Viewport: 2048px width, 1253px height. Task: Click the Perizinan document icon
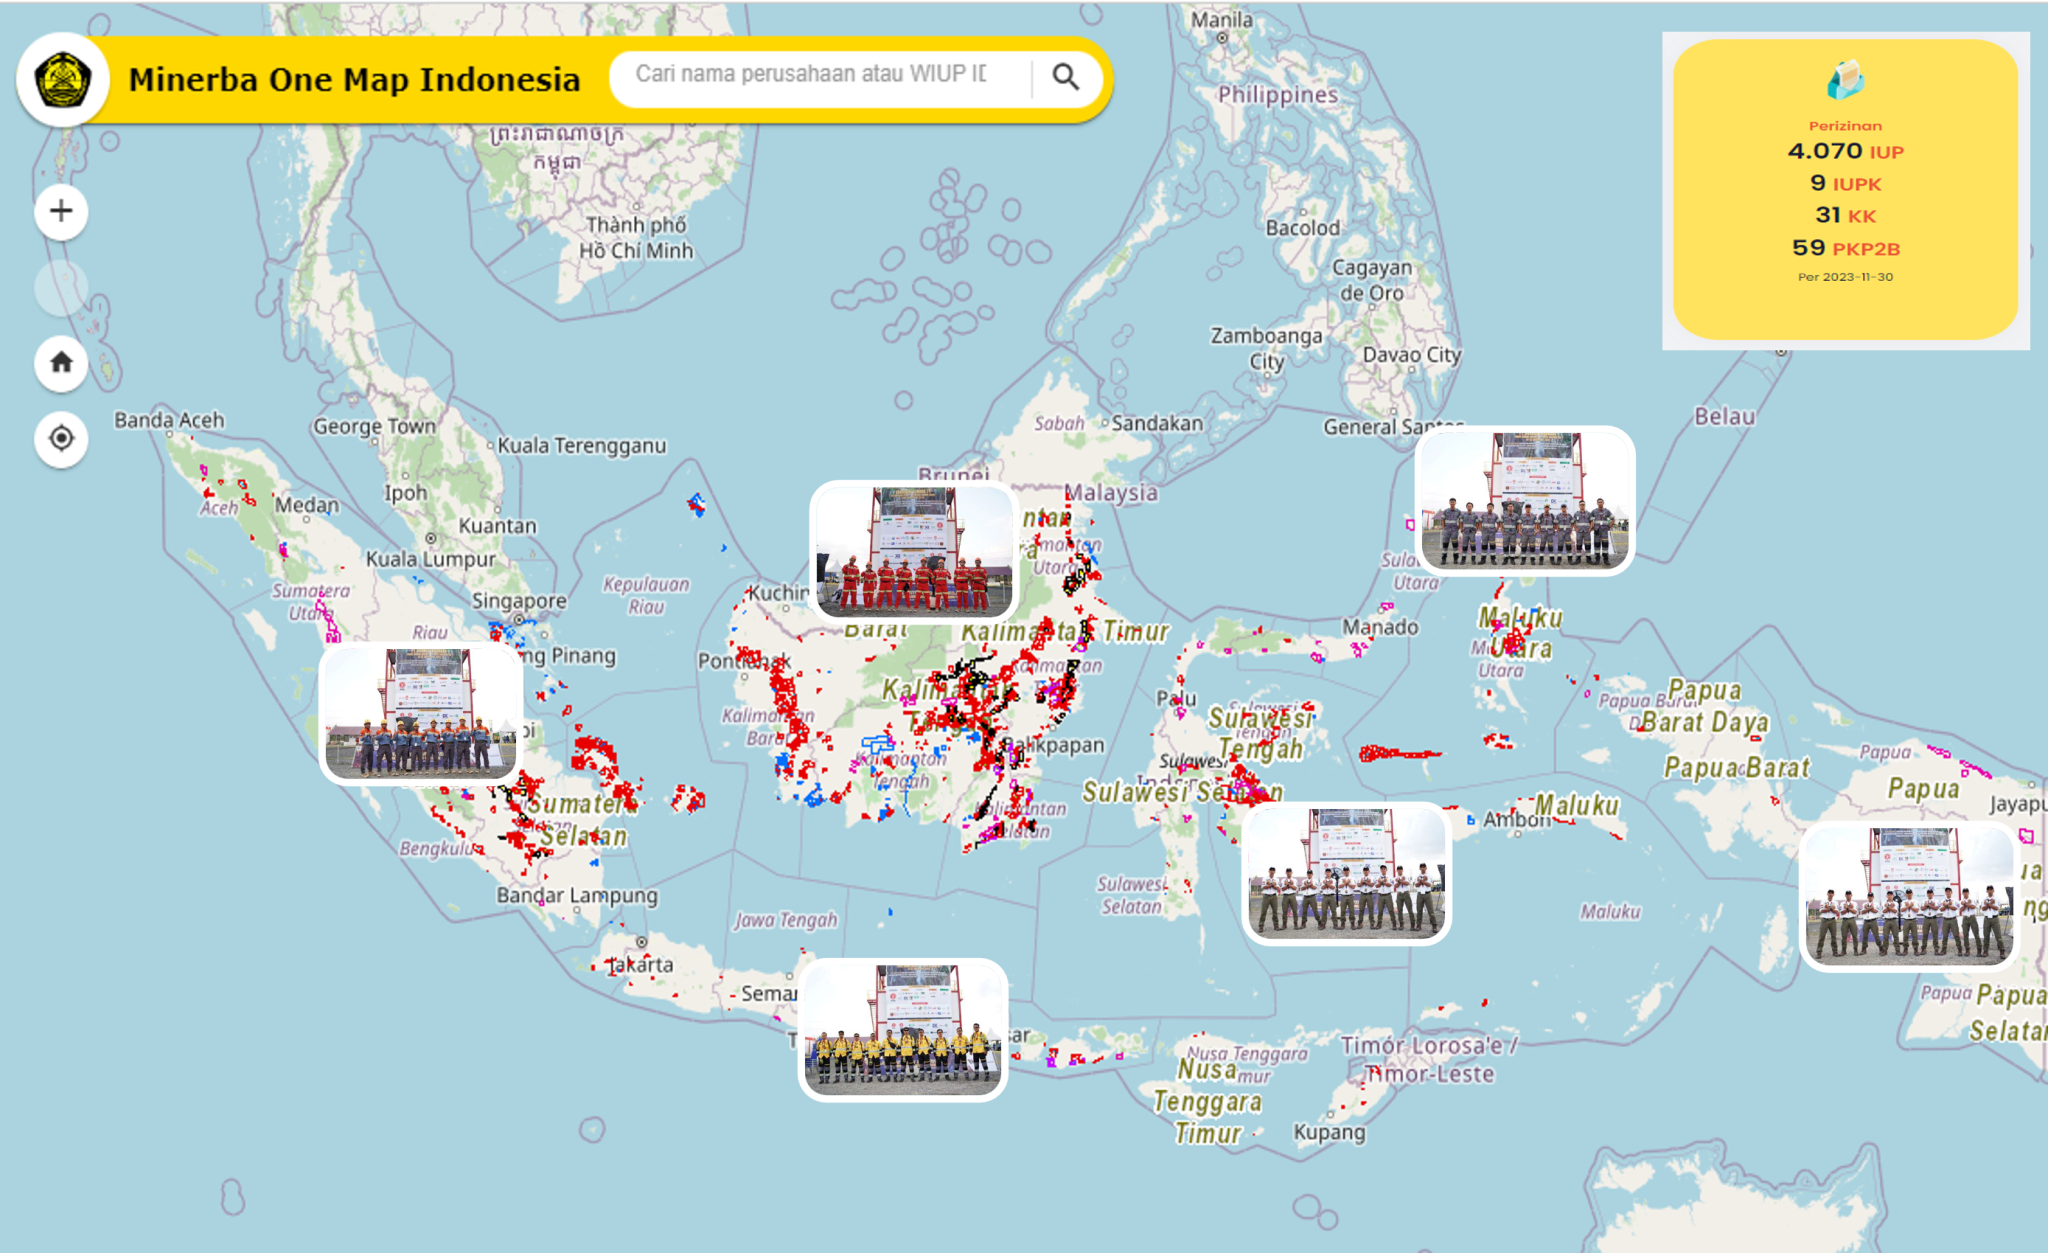[1844, 80]
